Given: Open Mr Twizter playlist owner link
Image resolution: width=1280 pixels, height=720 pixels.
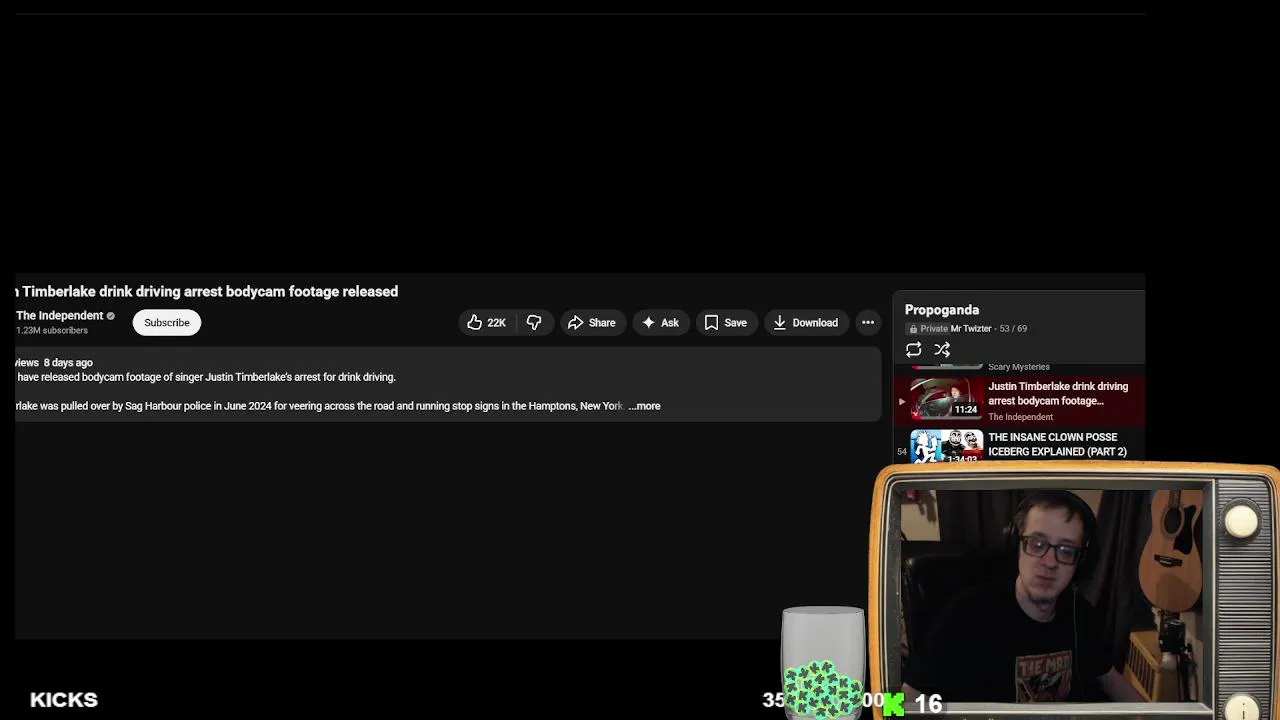Looking at the screenshot, I should click(x=971, y=328).
